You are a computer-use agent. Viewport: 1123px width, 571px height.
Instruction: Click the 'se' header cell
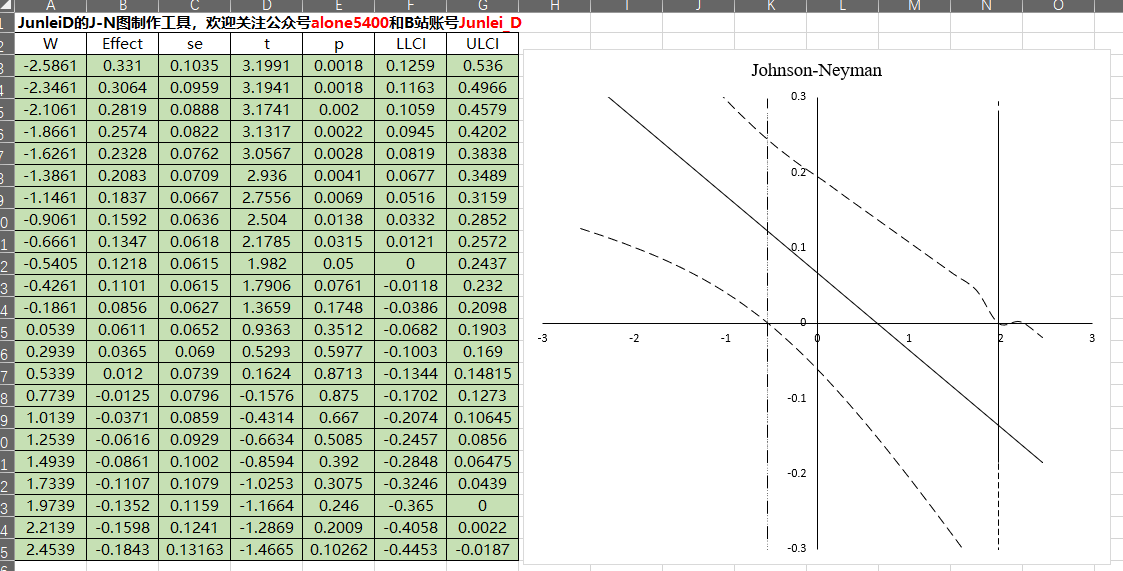pos(195,44)
